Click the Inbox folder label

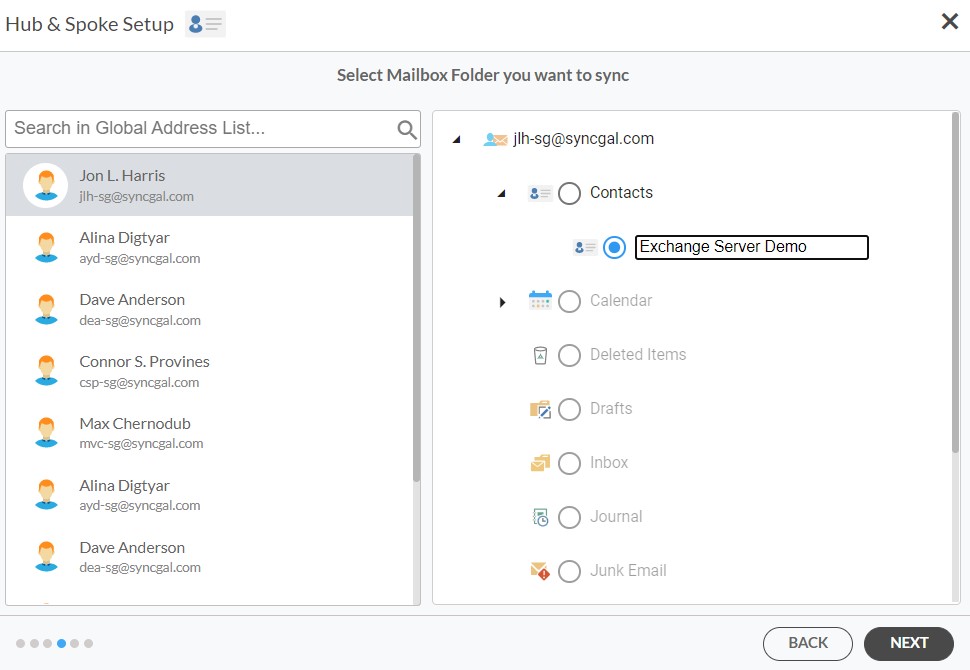609,462
